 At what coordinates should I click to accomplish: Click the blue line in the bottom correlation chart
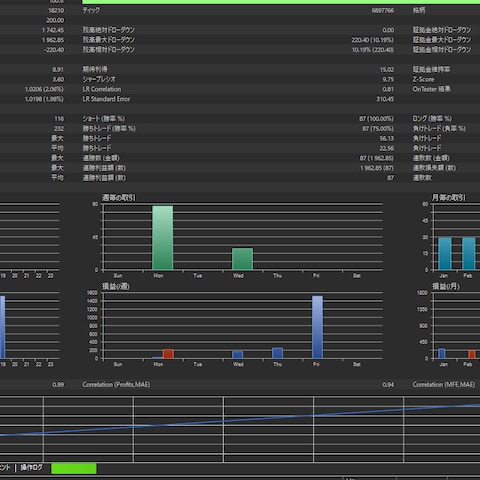(240, 420)
